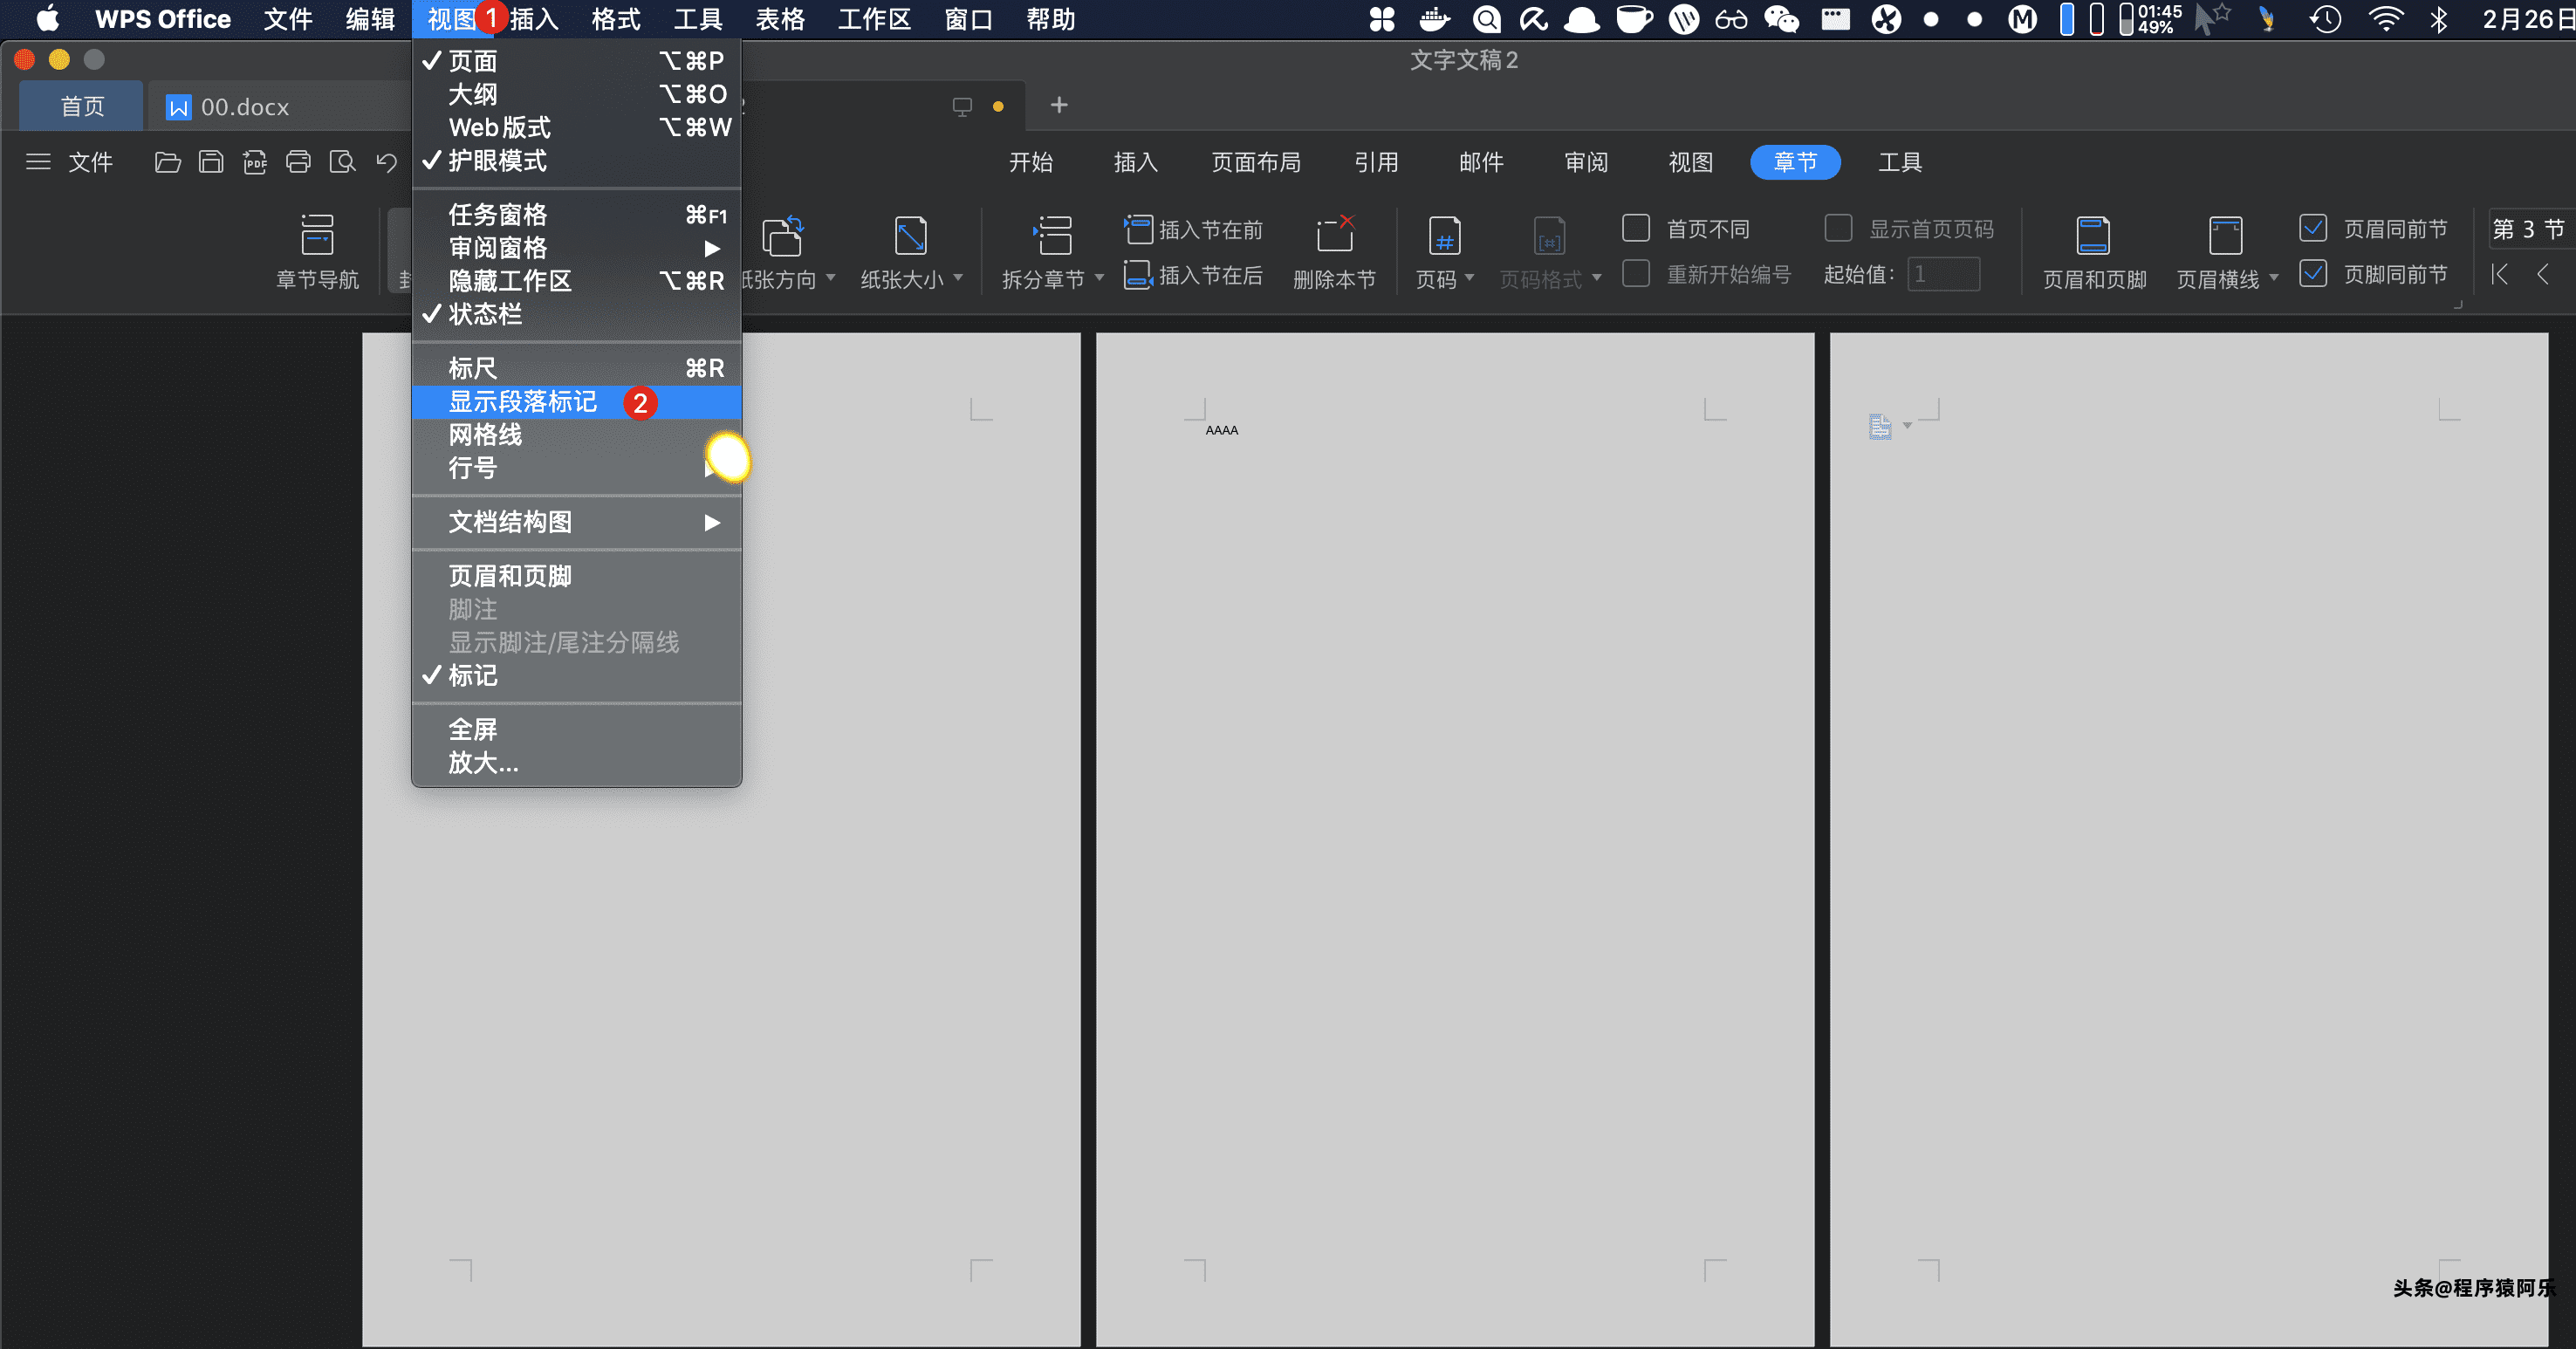Go to previous section arrow icon
The width and height of the screenshot is (2576, 1349).
point(2543,274)
